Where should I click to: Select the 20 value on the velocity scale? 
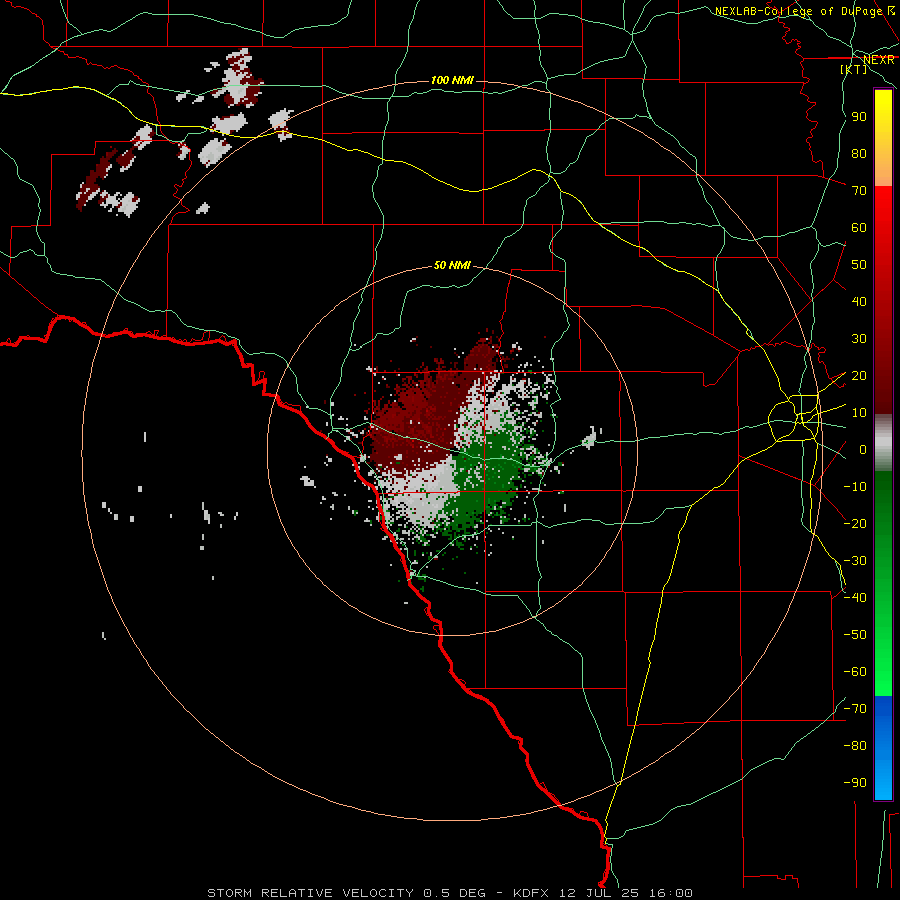click(x=859, y=376)
